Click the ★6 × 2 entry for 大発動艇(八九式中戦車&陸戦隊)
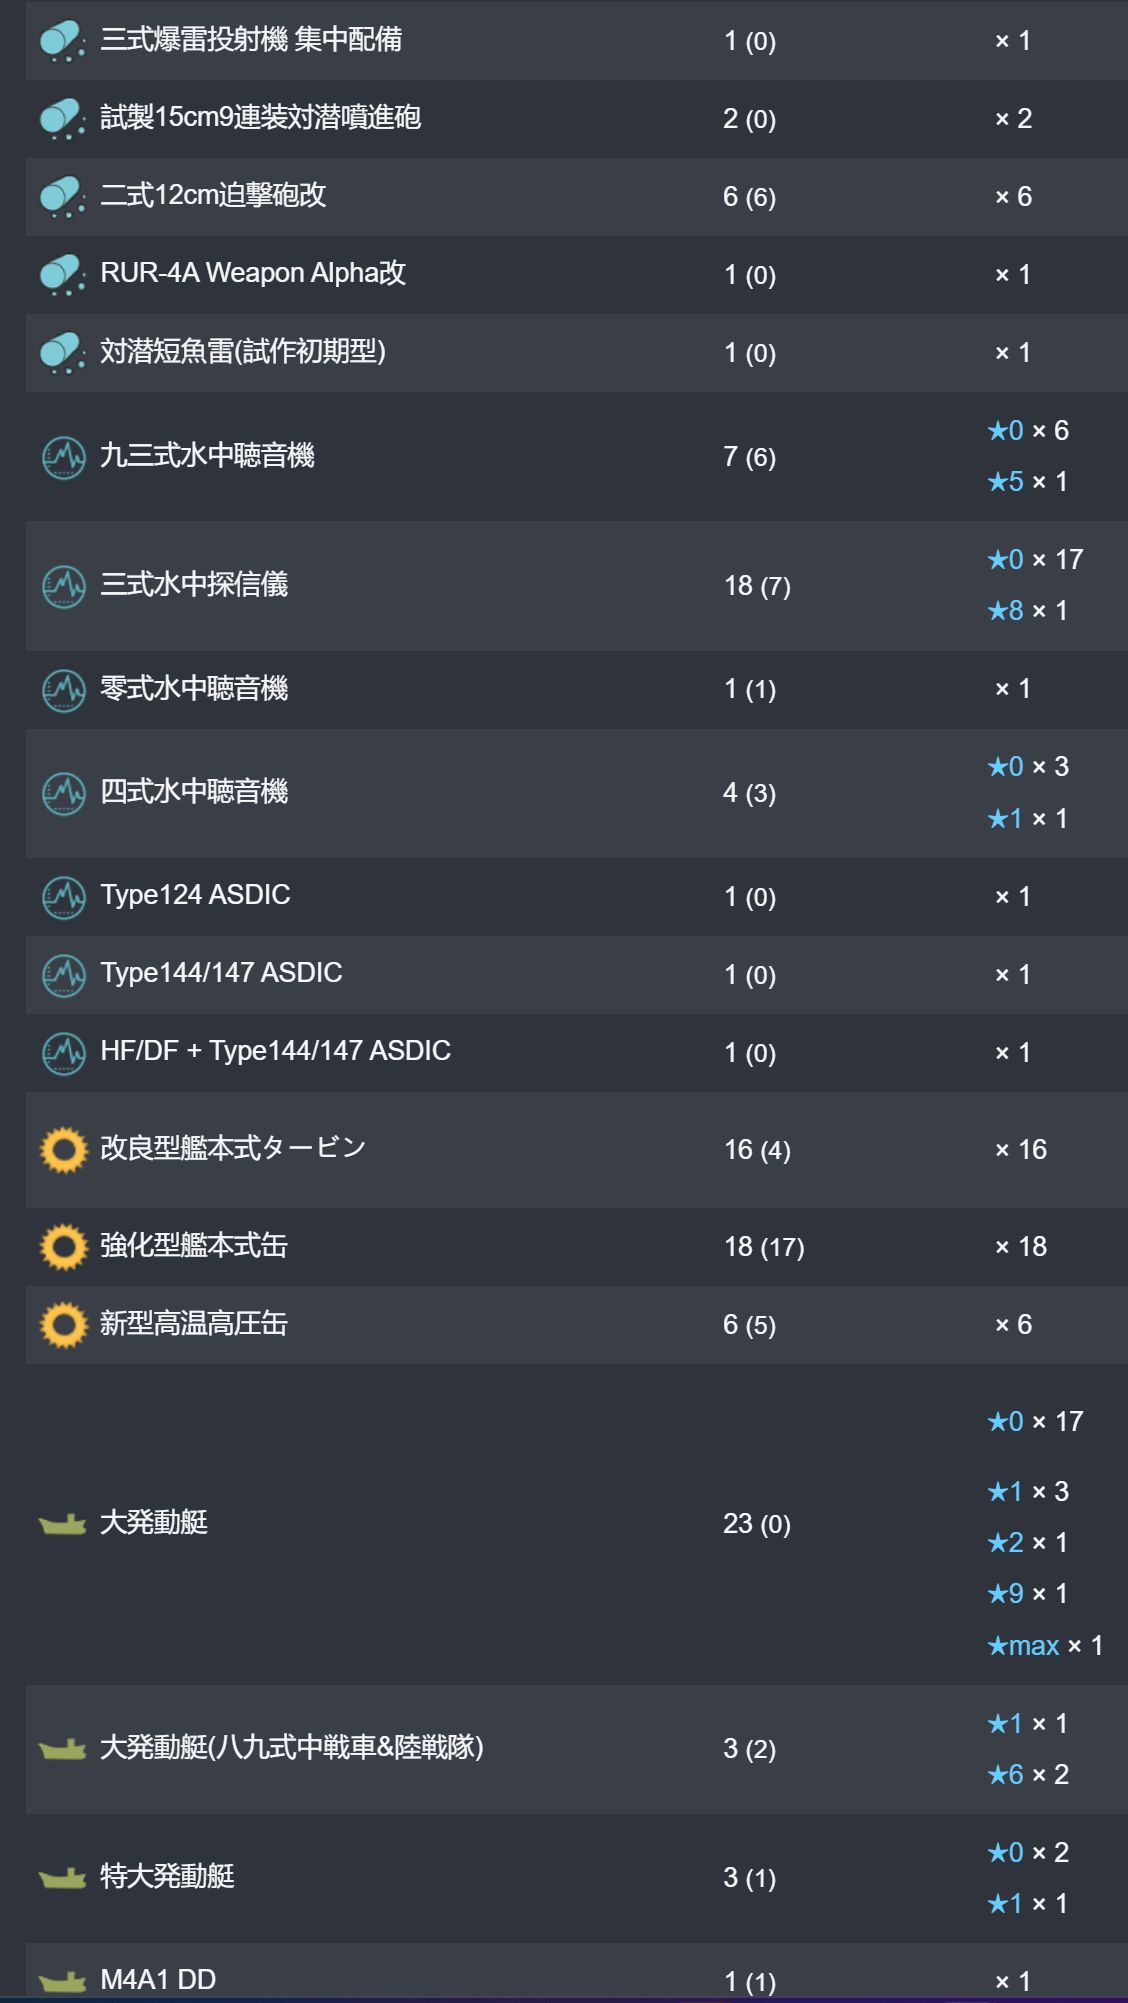Screen dimensions: 1128x2003 tap(1028, 1774)
